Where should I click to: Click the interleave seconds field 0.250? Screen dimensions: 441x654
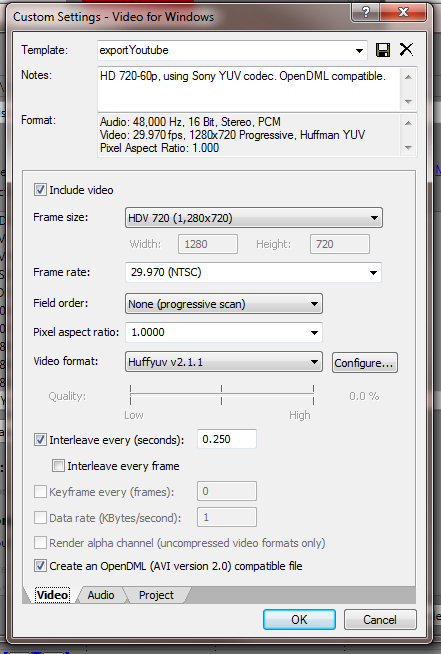(x=227, y=439)
